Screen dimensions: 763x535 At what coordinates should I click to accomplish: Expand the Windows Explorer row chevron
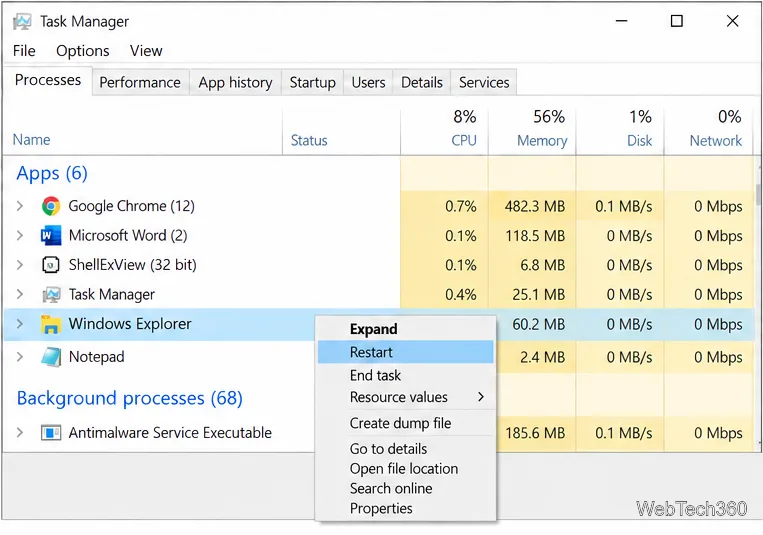(x=19, y=324)
